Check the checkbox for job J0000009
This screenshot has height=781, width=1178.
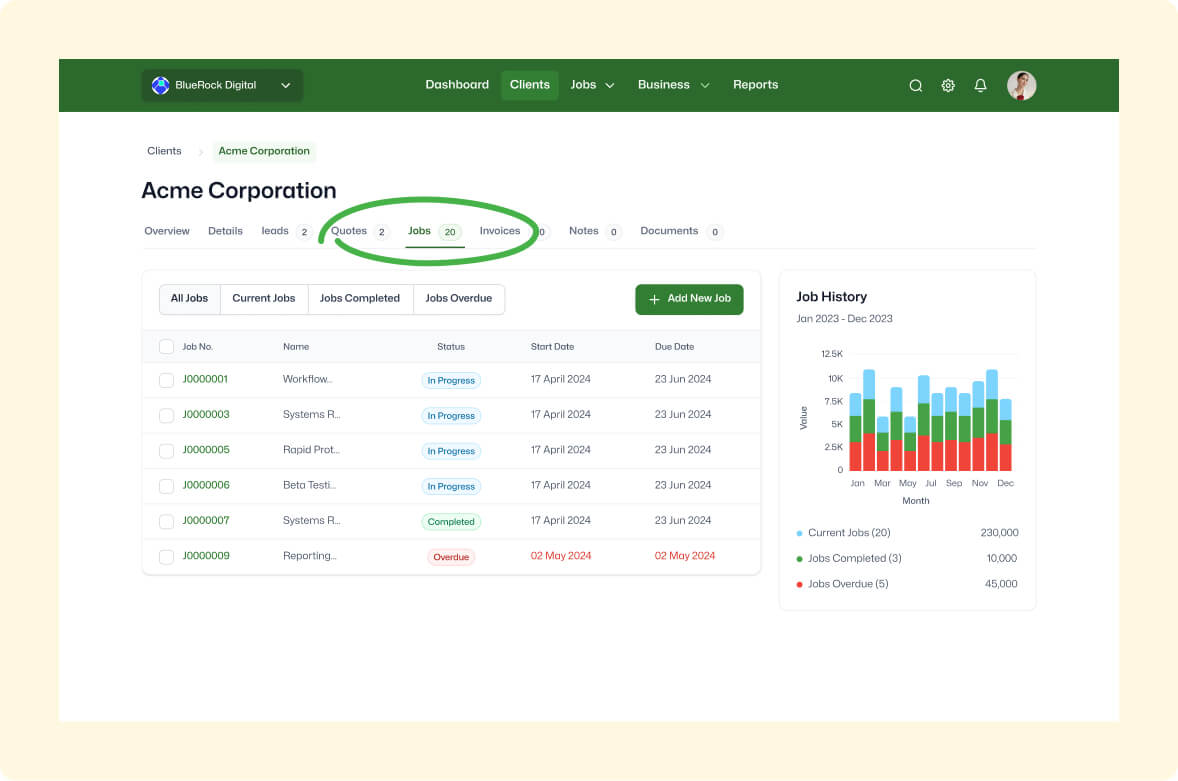166,556
